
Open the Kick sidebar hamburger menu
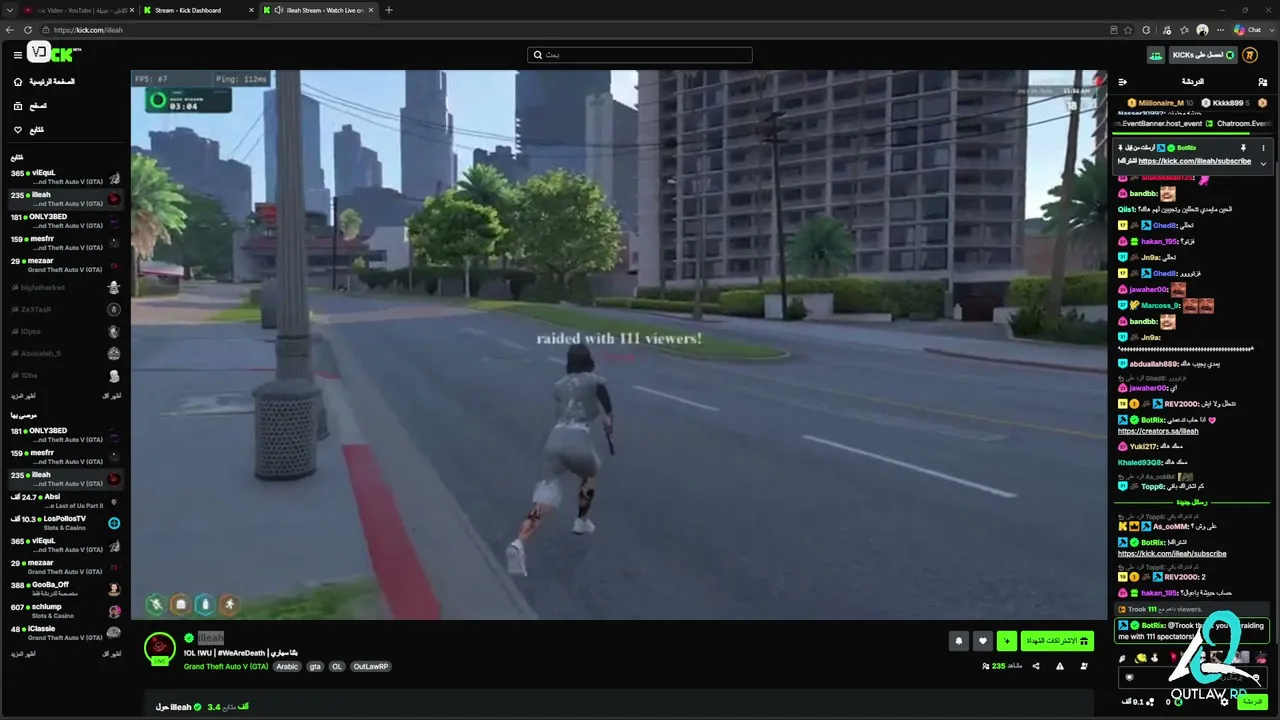point(17,54)
